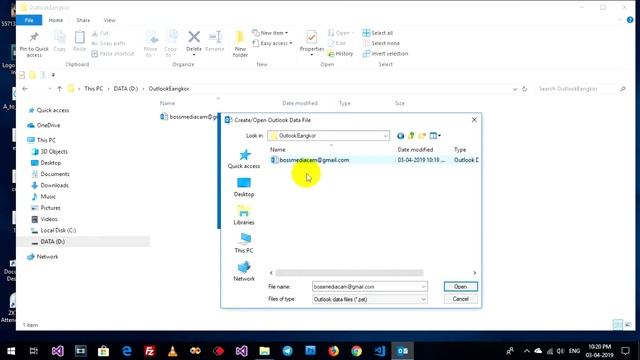Click Pin to Quick access ribbon icon
Screen dimensions: 640x360
coord(34,44)
